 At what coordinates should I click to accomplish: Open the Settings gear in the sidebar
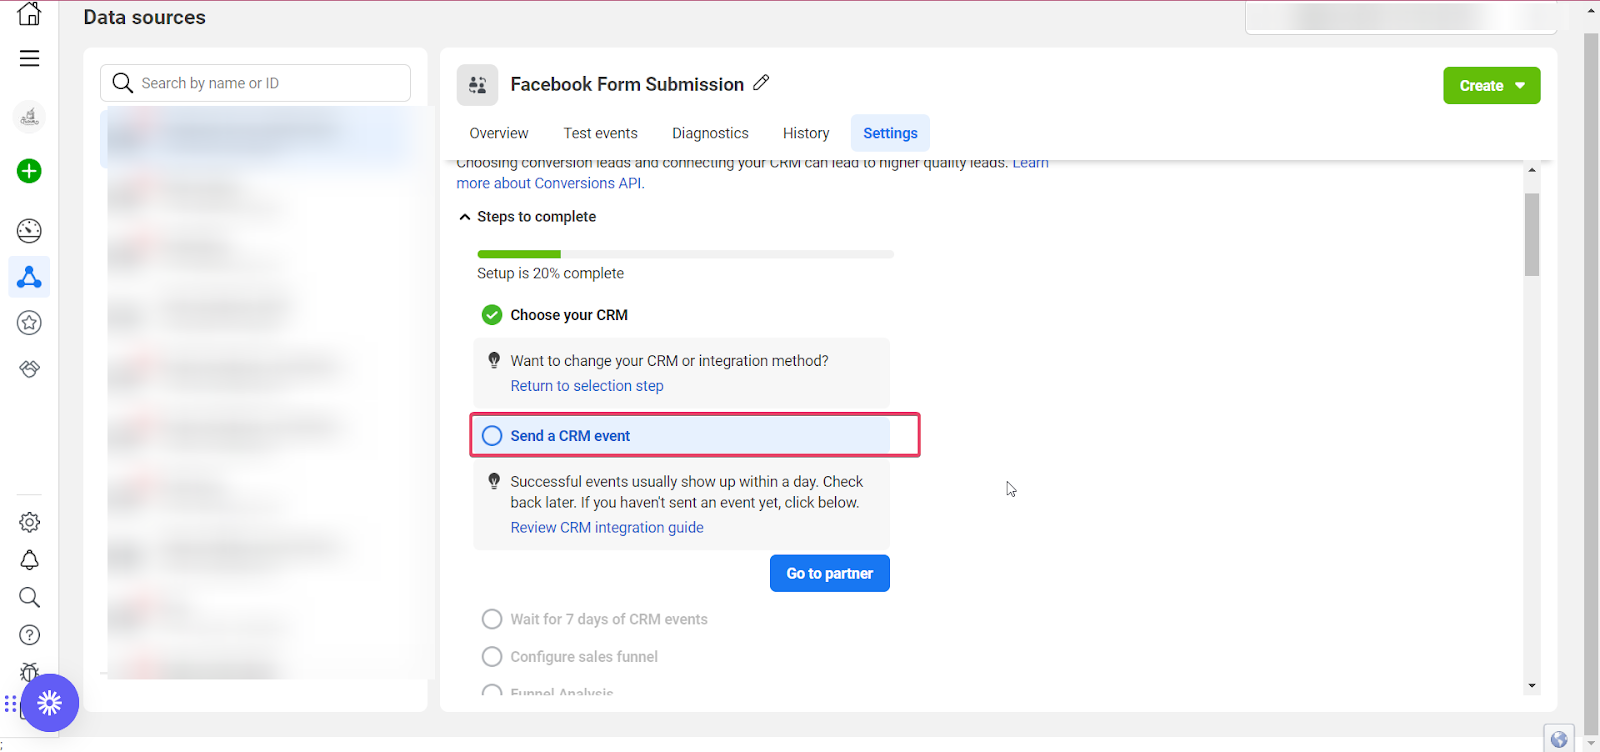click(29, 522)
